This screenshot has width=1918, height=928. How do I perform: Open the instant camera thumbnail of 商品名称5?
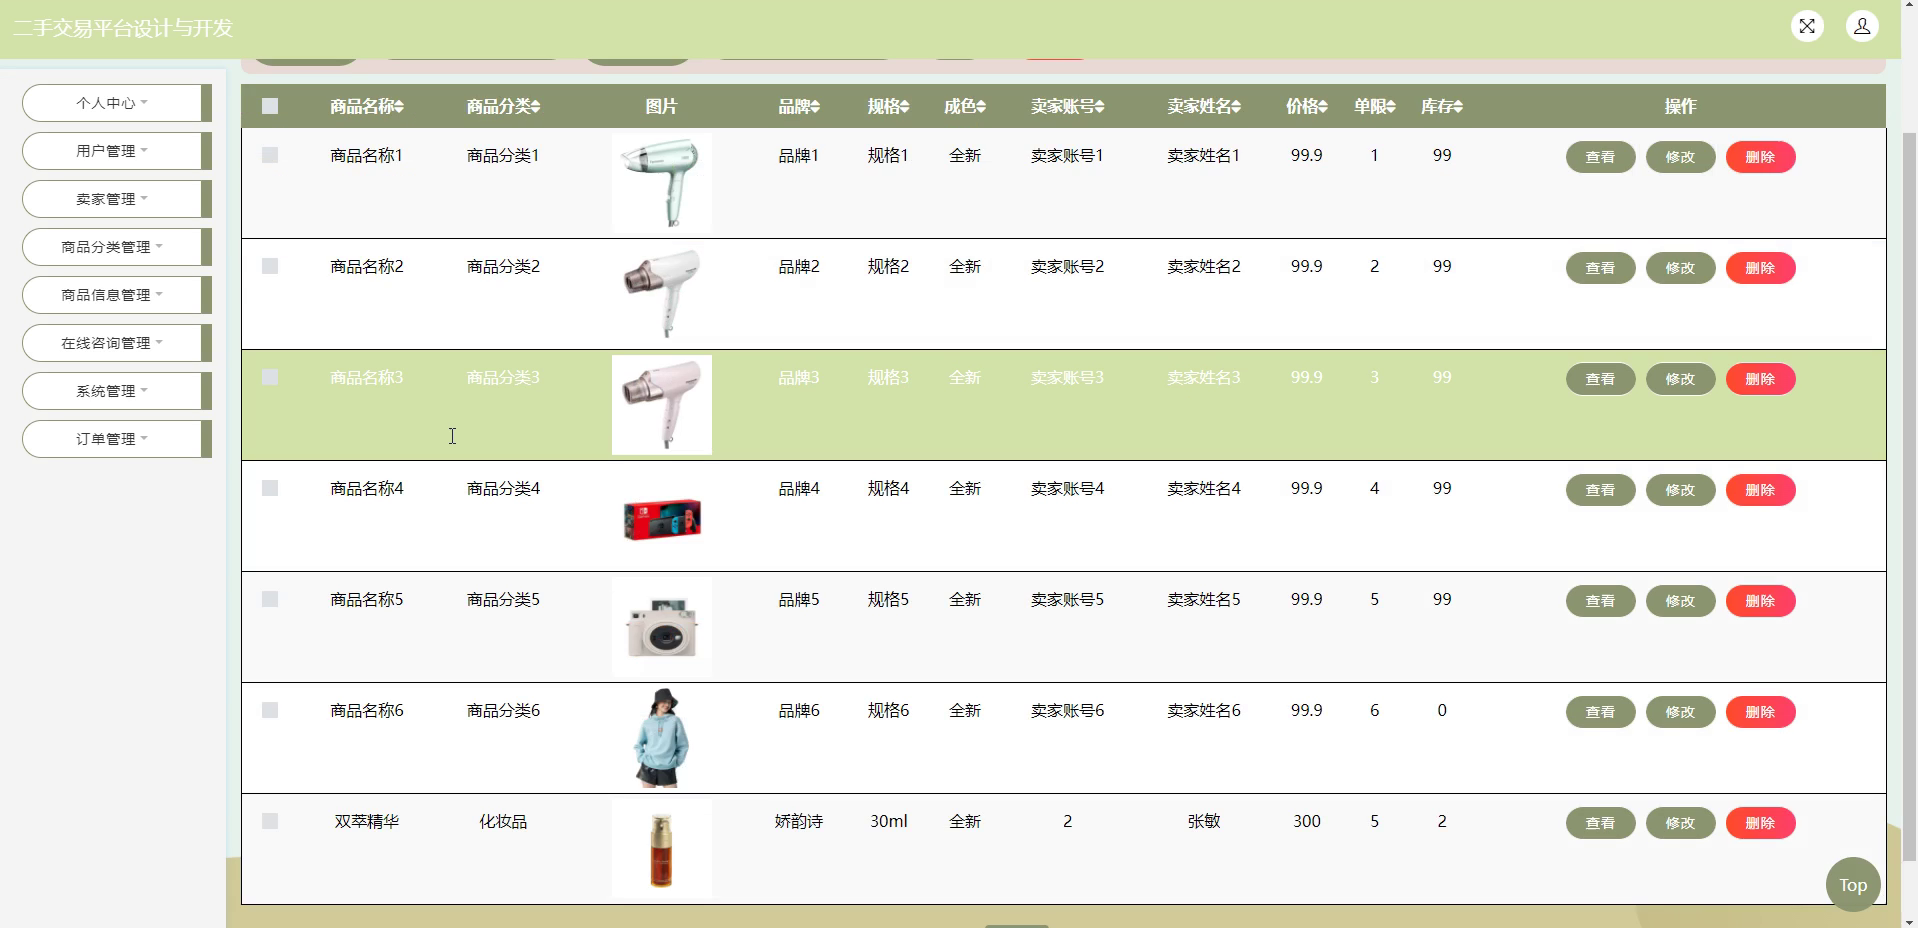click(662, 627)
